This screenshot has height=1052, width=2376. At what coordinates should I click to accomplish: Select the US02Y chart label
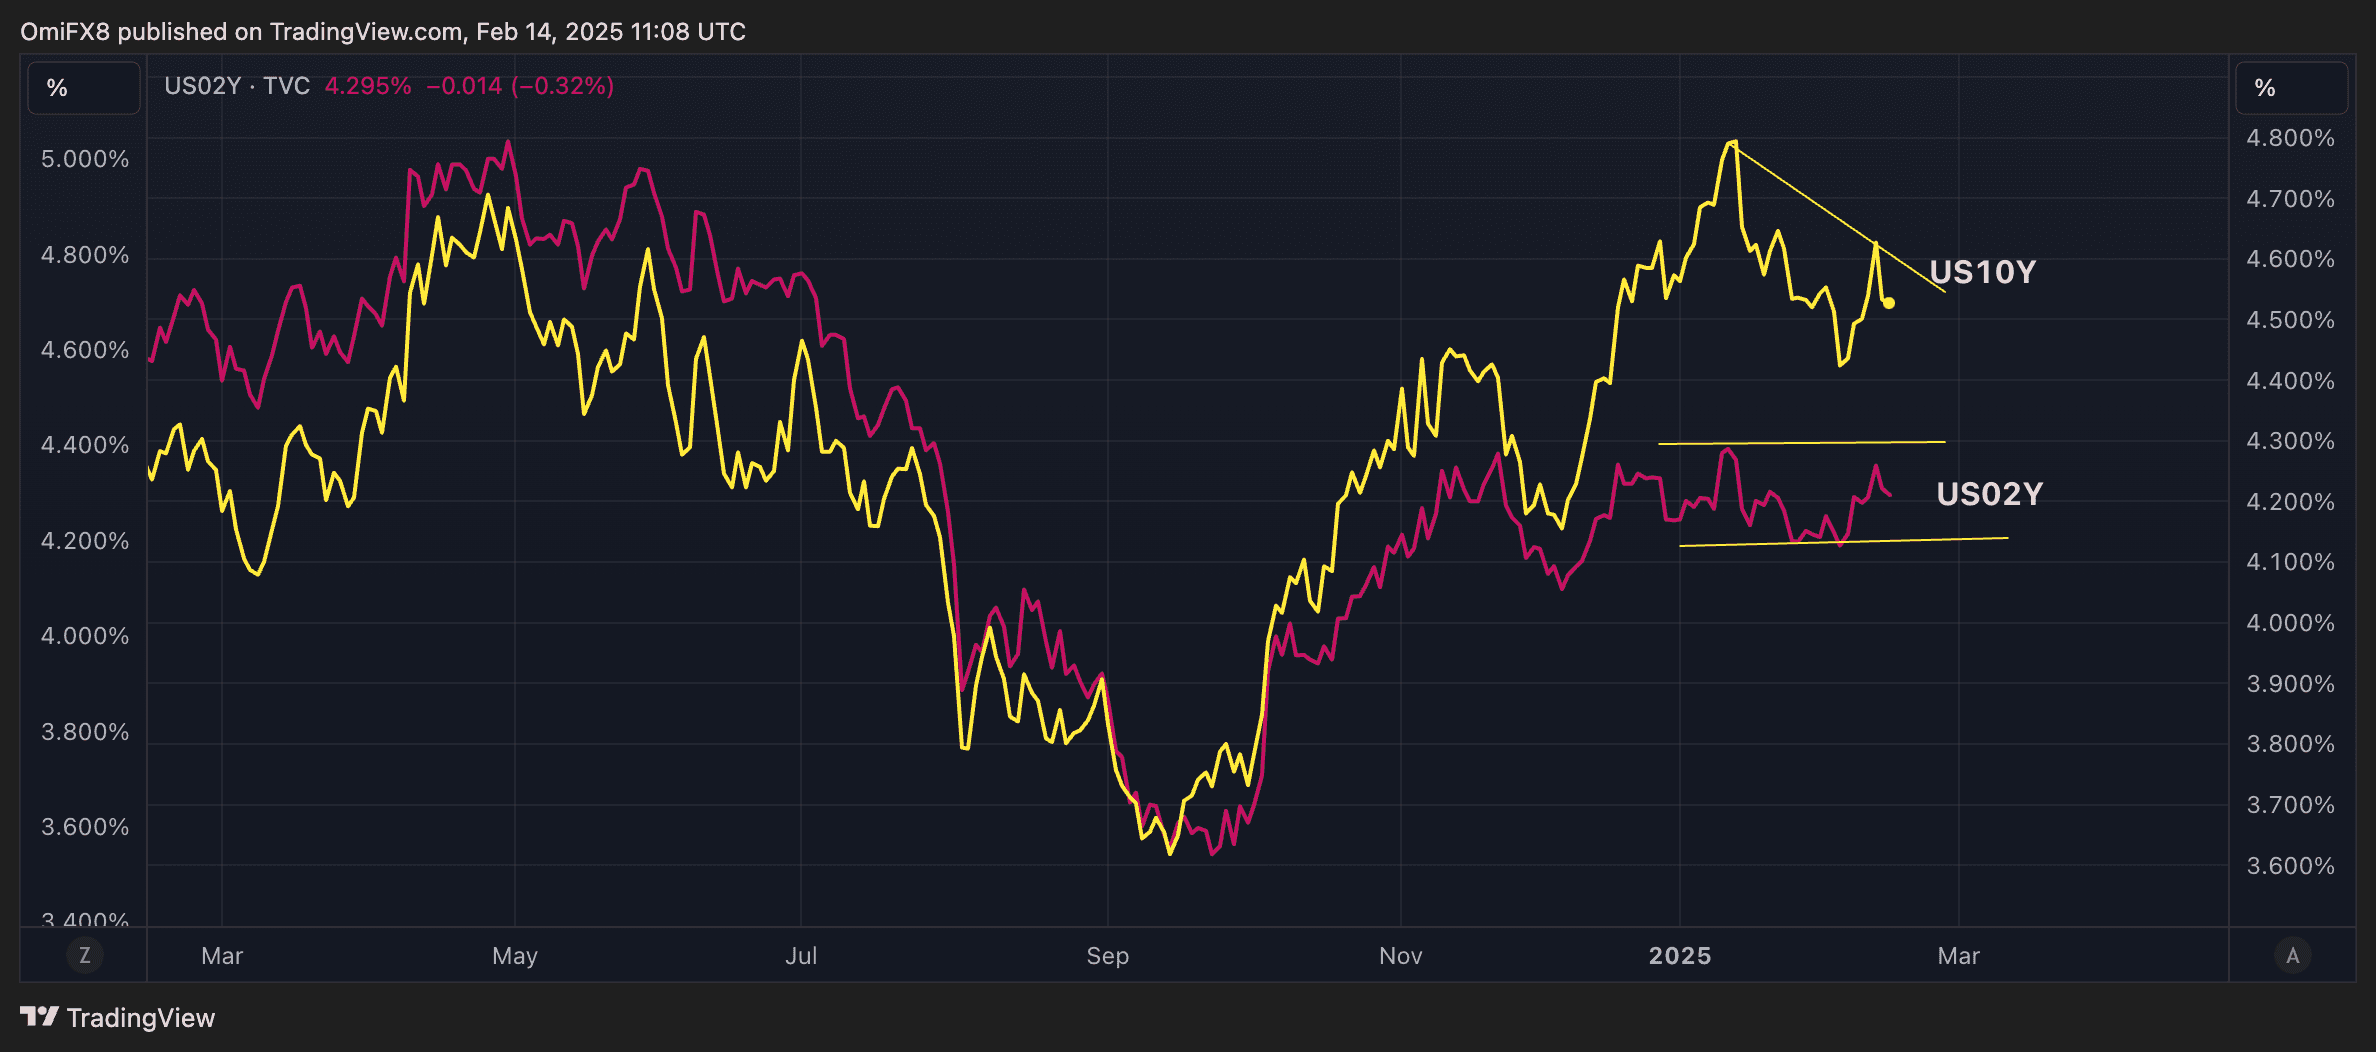tap(1990, 494)
